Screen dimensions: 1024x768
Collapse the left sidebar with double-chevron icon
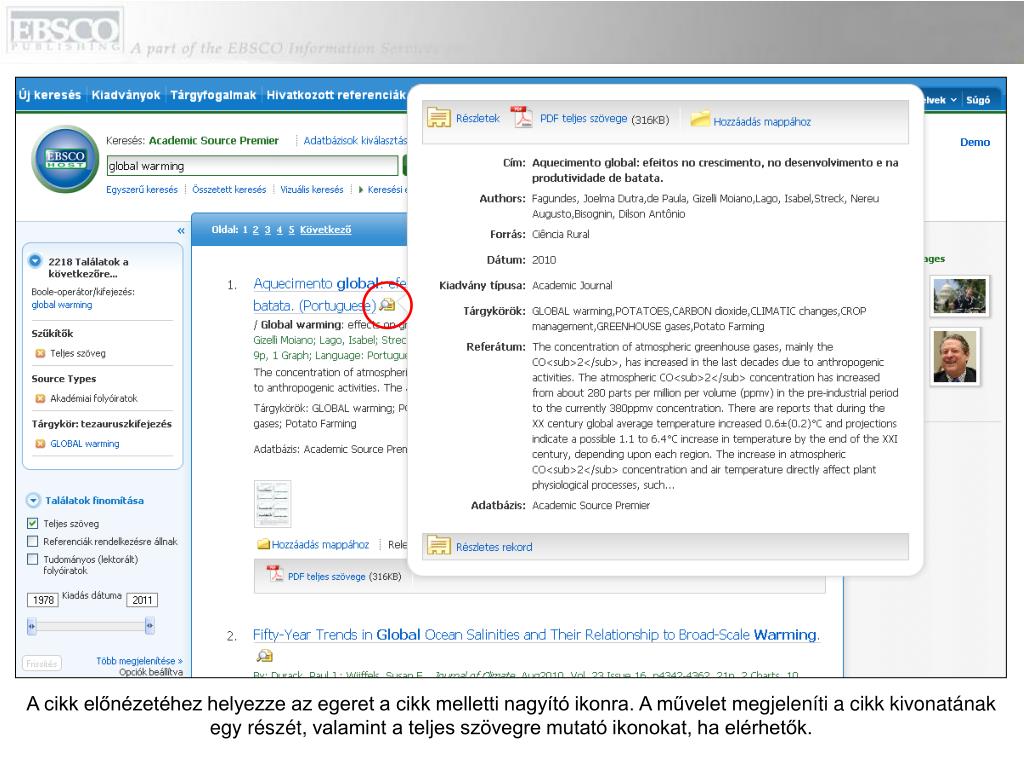click(181, 231)
